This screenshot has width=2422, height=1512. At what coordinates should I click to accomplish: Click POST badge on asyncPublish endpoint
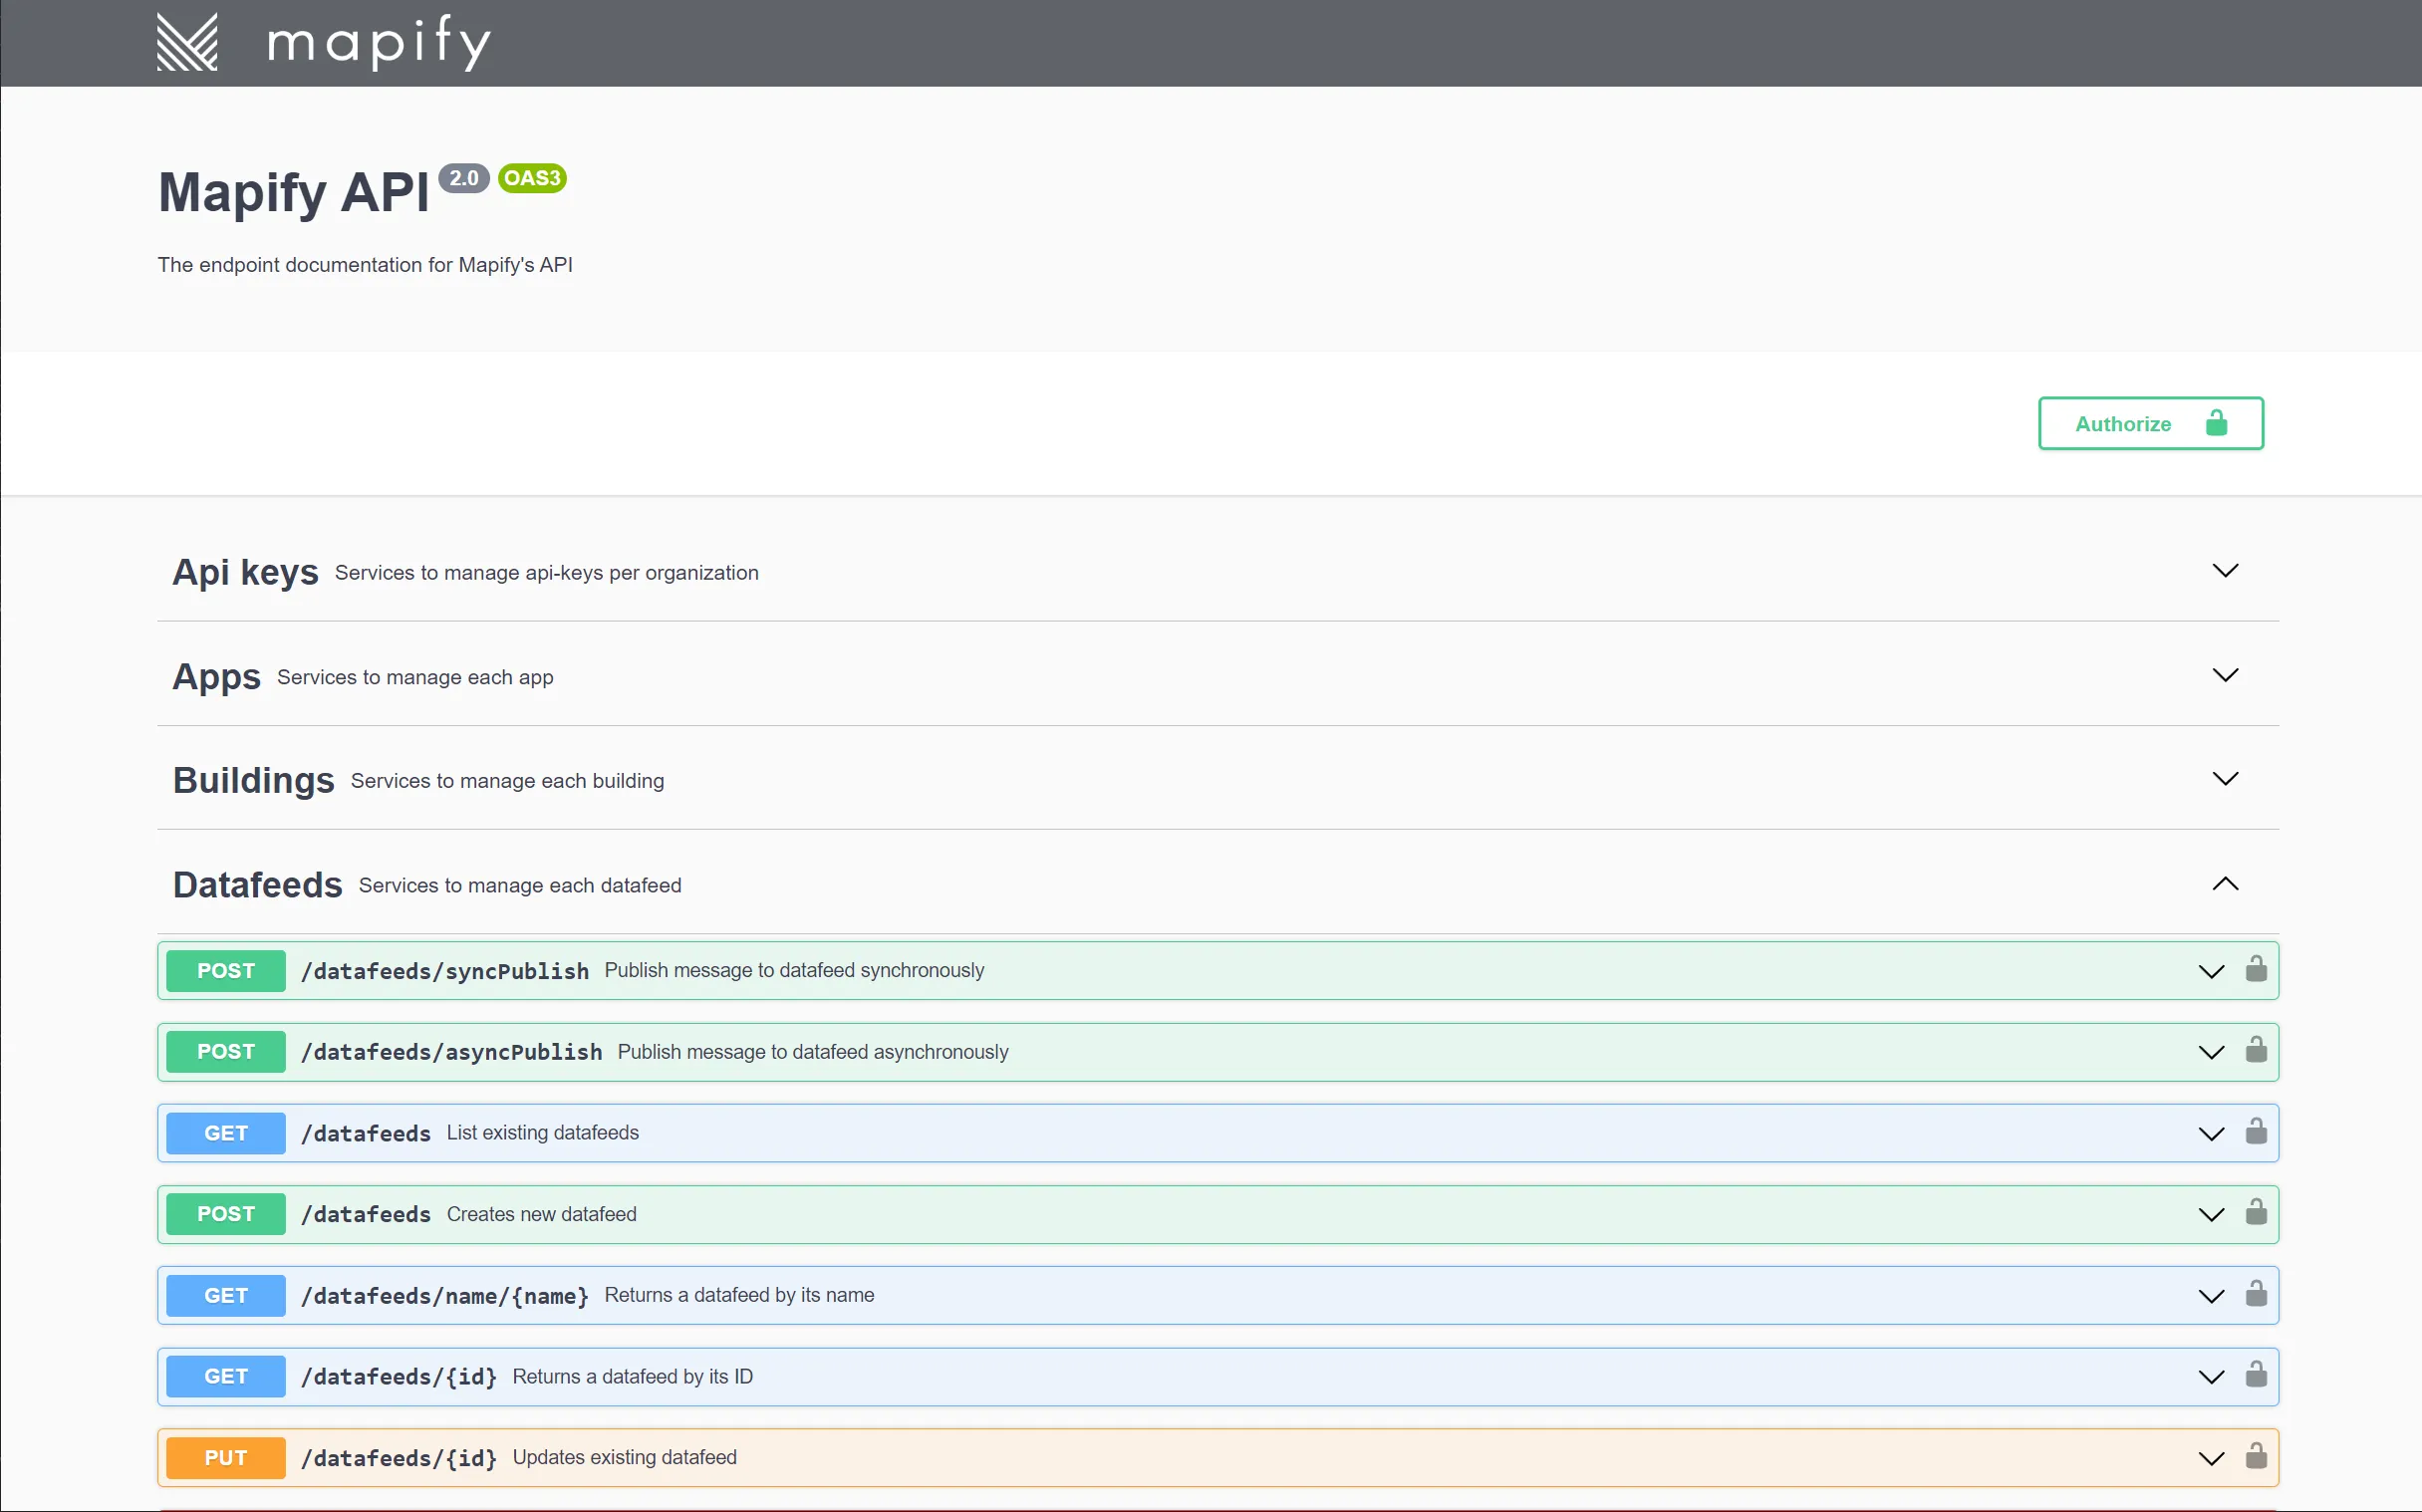(226, 1052)
